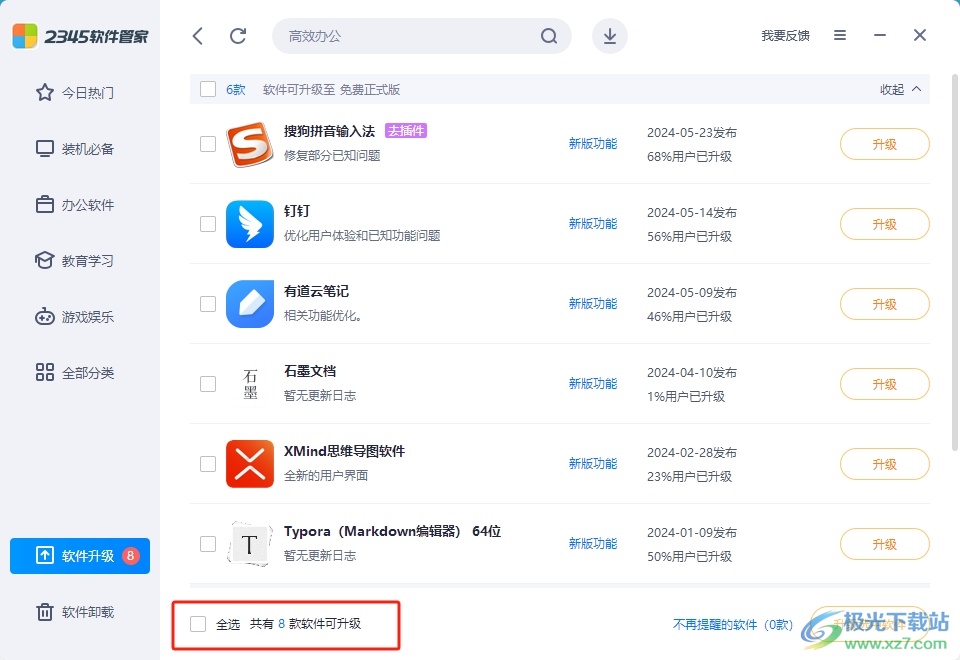Image resolution: width=960 pixels, height=660 pixels.
Task: Check the XMind思维导图软件 row checkbox
Action: (x=208, y=464)
